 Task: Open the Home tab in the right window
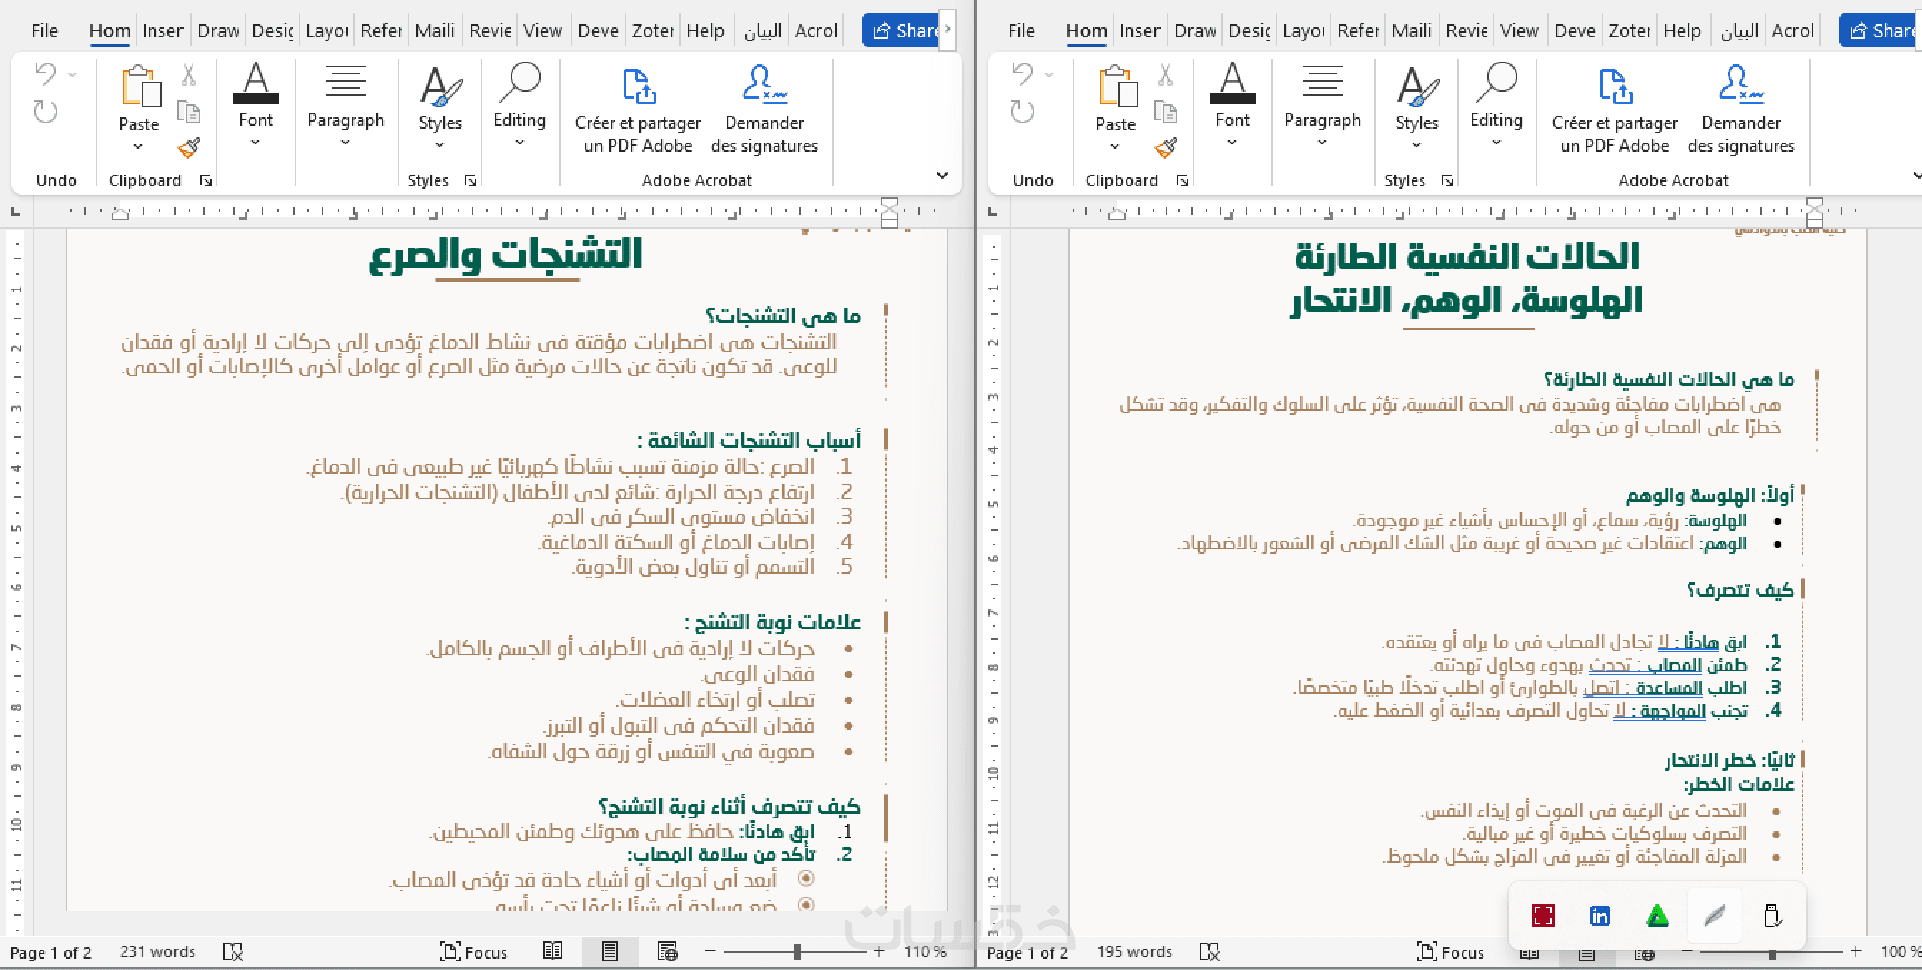tap(1086, 31)
